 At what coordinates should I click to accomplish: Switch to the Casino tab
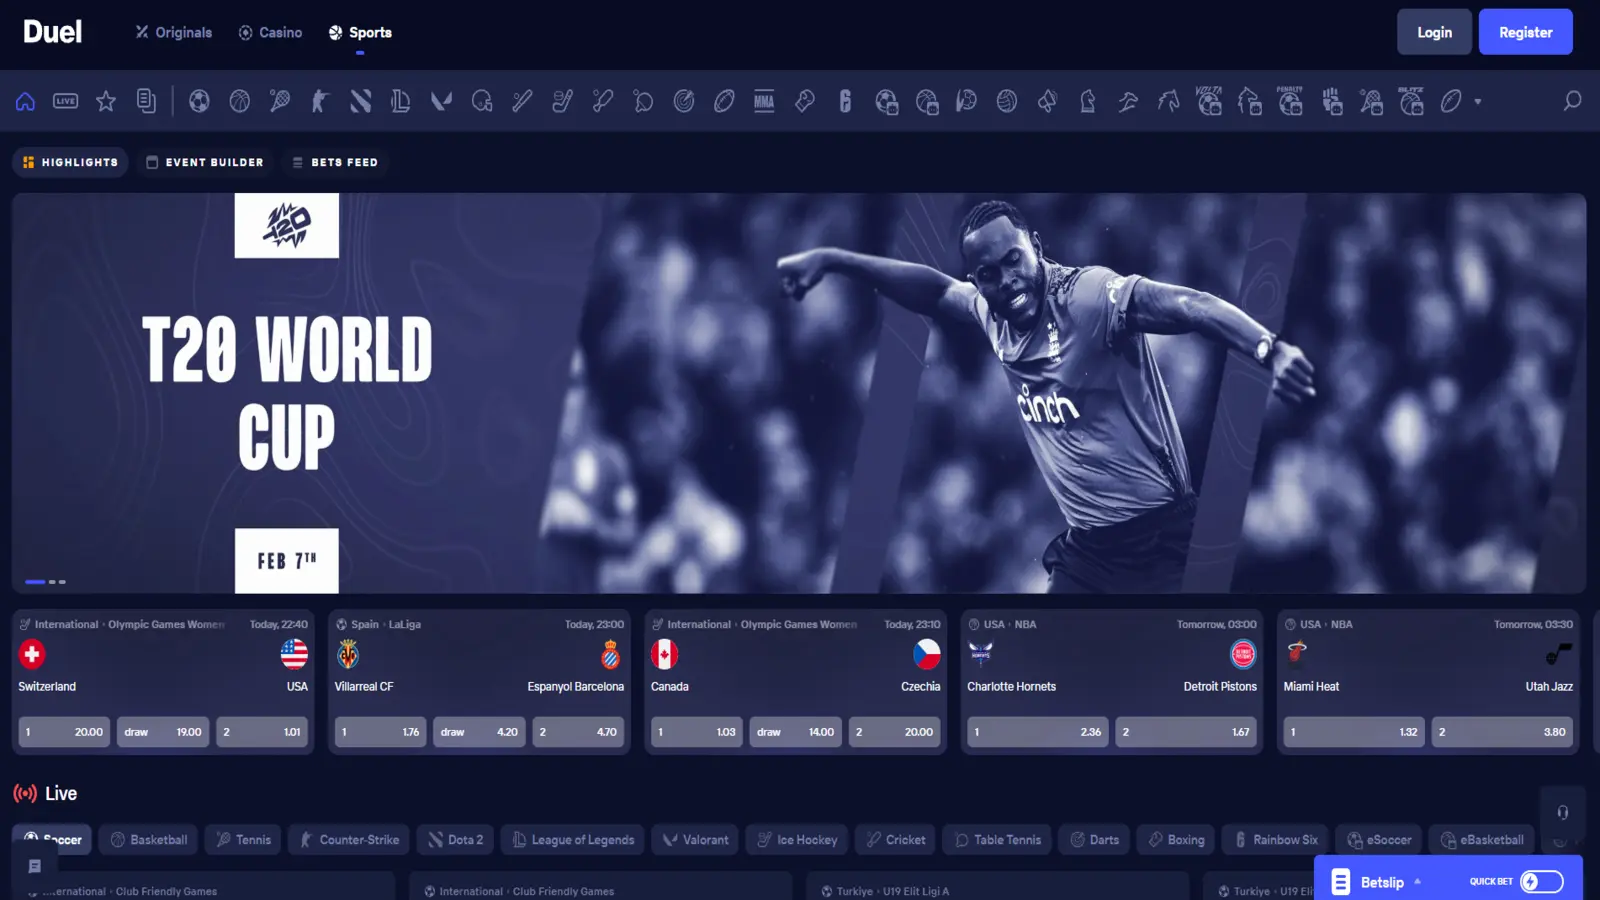click(x=270, y=32)
